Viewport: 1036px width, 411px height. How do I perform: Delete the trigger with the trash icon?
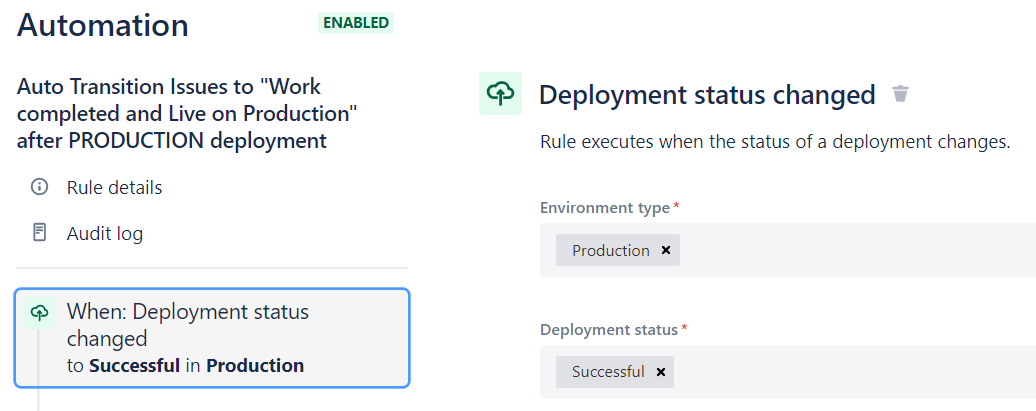900,94
